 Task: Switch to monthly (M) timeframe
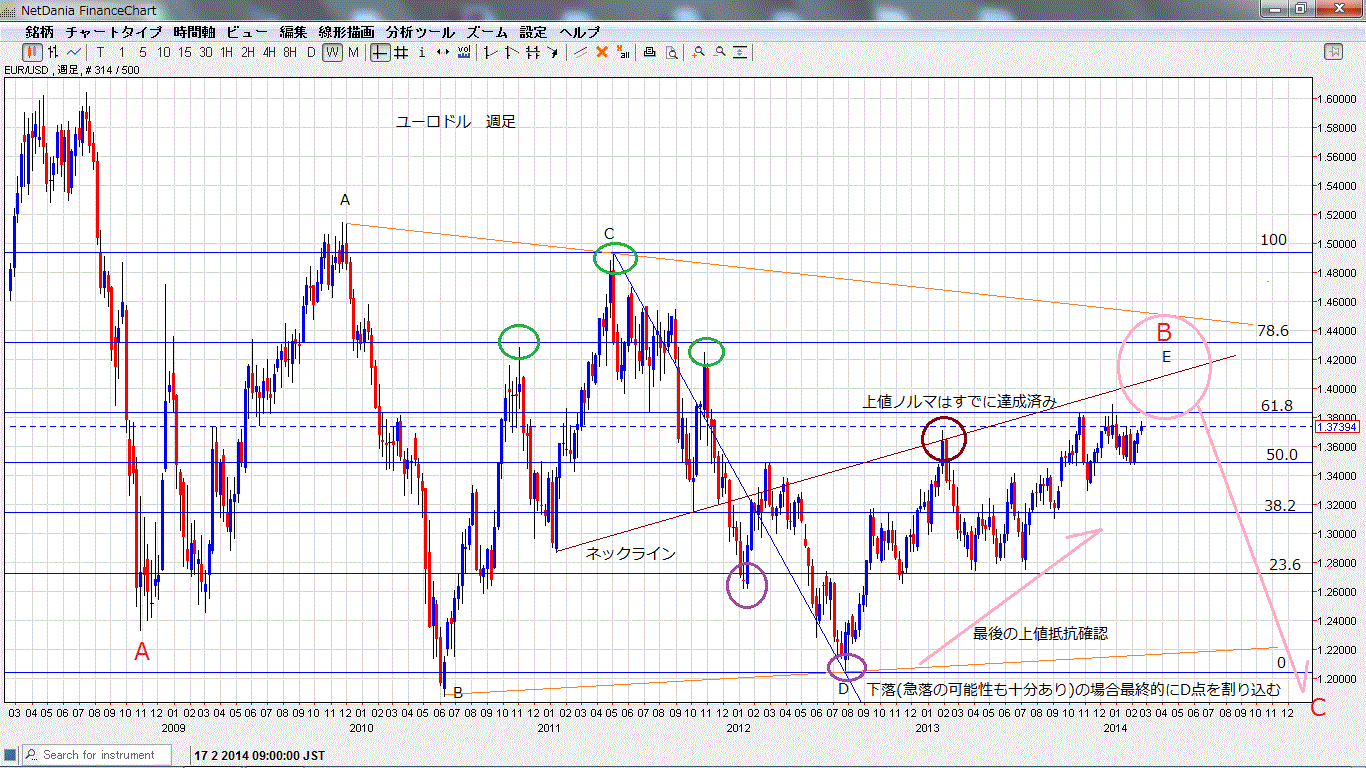(353, 52)
